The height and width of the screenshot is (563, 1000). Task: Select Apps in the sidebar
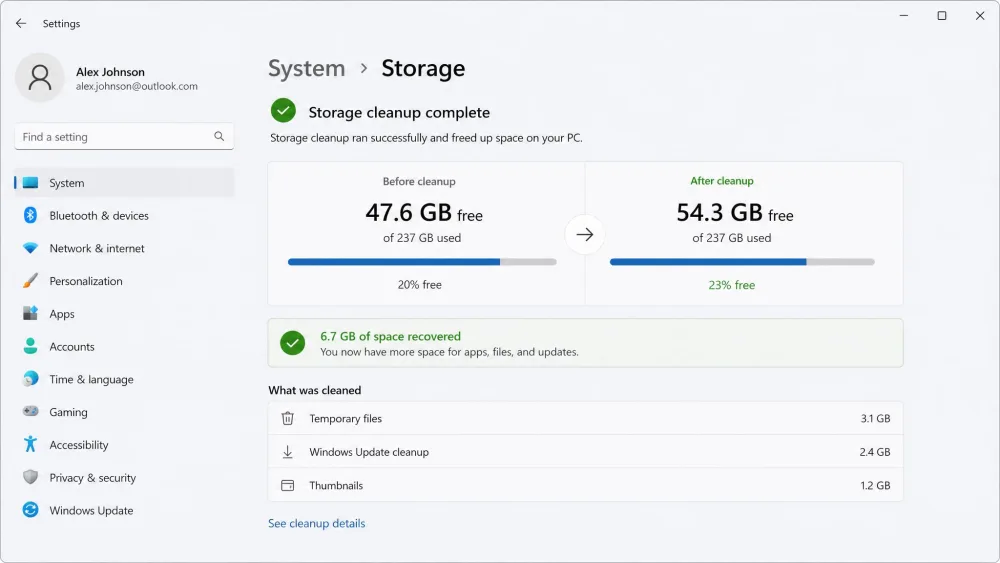[124, 314]
